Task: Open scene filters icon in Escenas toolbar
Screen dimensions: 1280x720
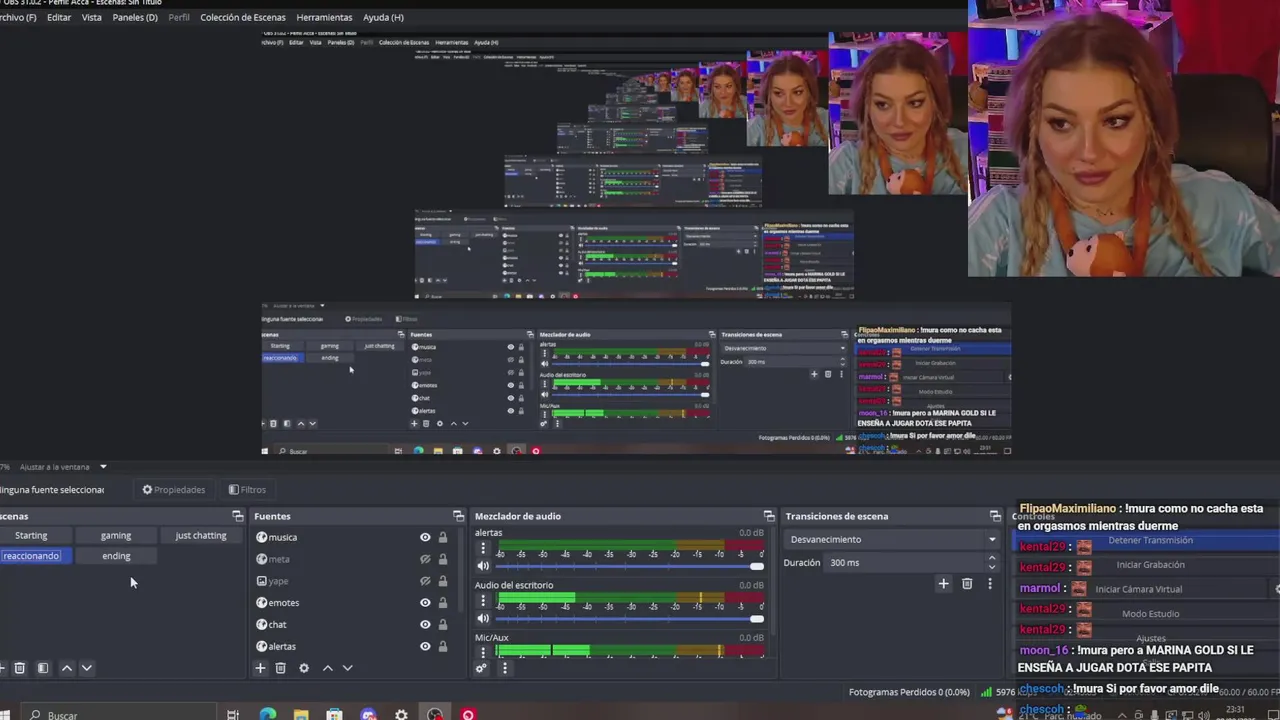Action: tap(43, 668)
